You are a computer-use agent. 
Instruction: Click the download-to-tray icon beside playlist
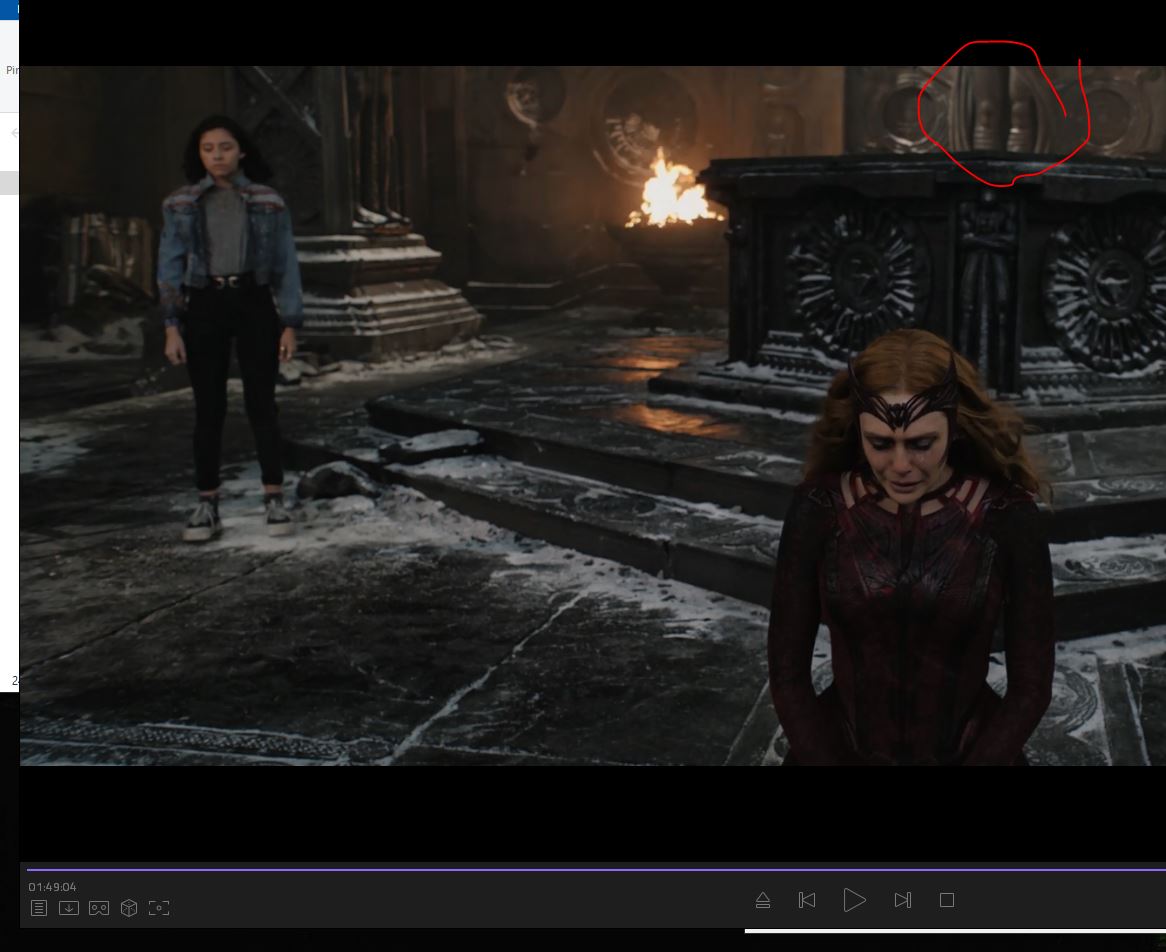pyautogui.click(x=69, y=908)
